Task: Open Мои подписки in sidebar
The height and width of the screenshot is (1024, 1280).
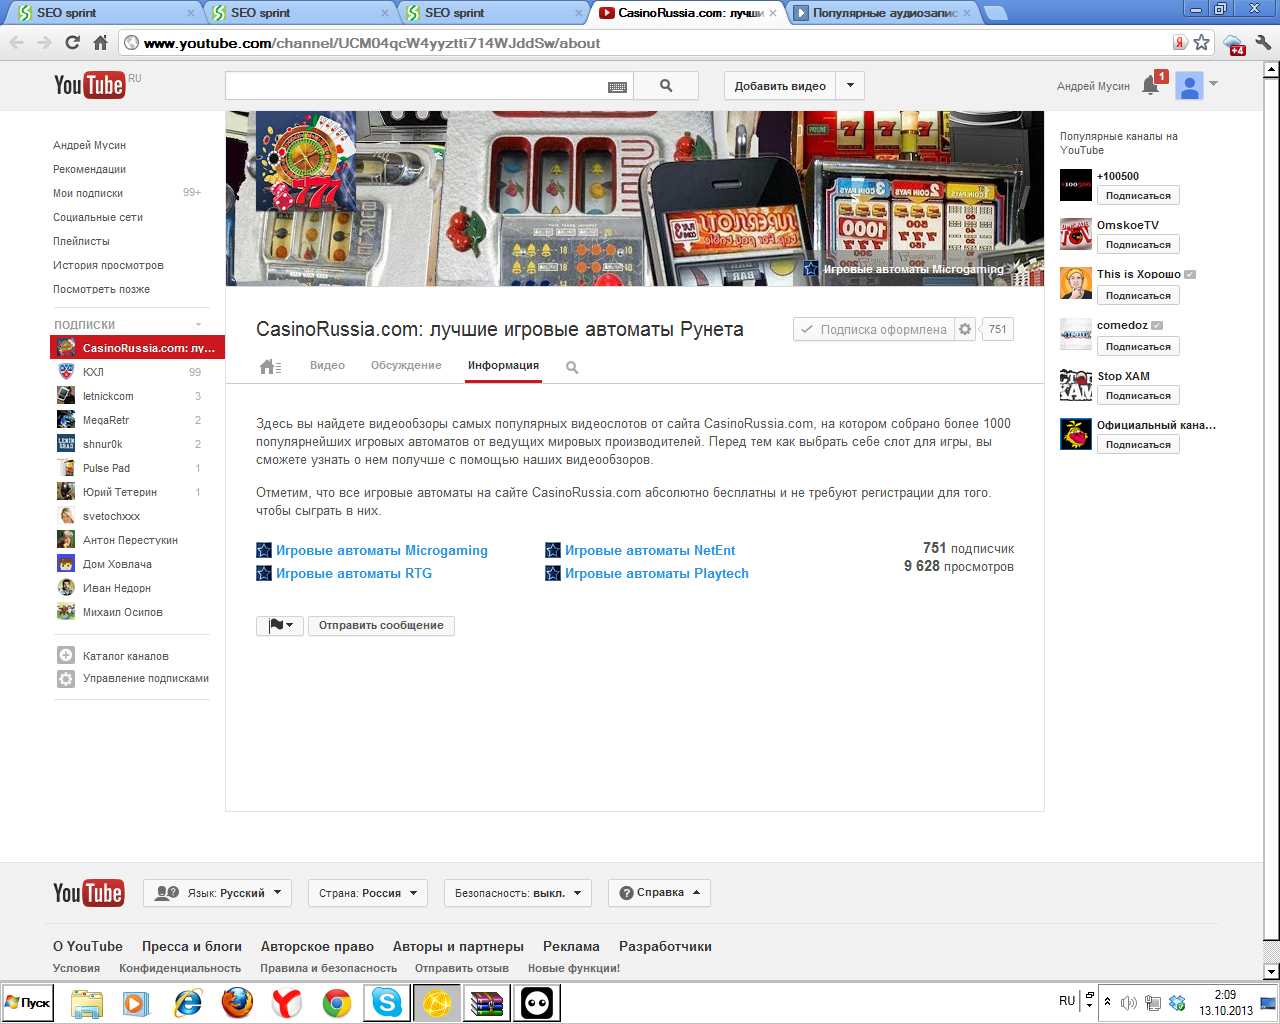Action: point(88,193)
